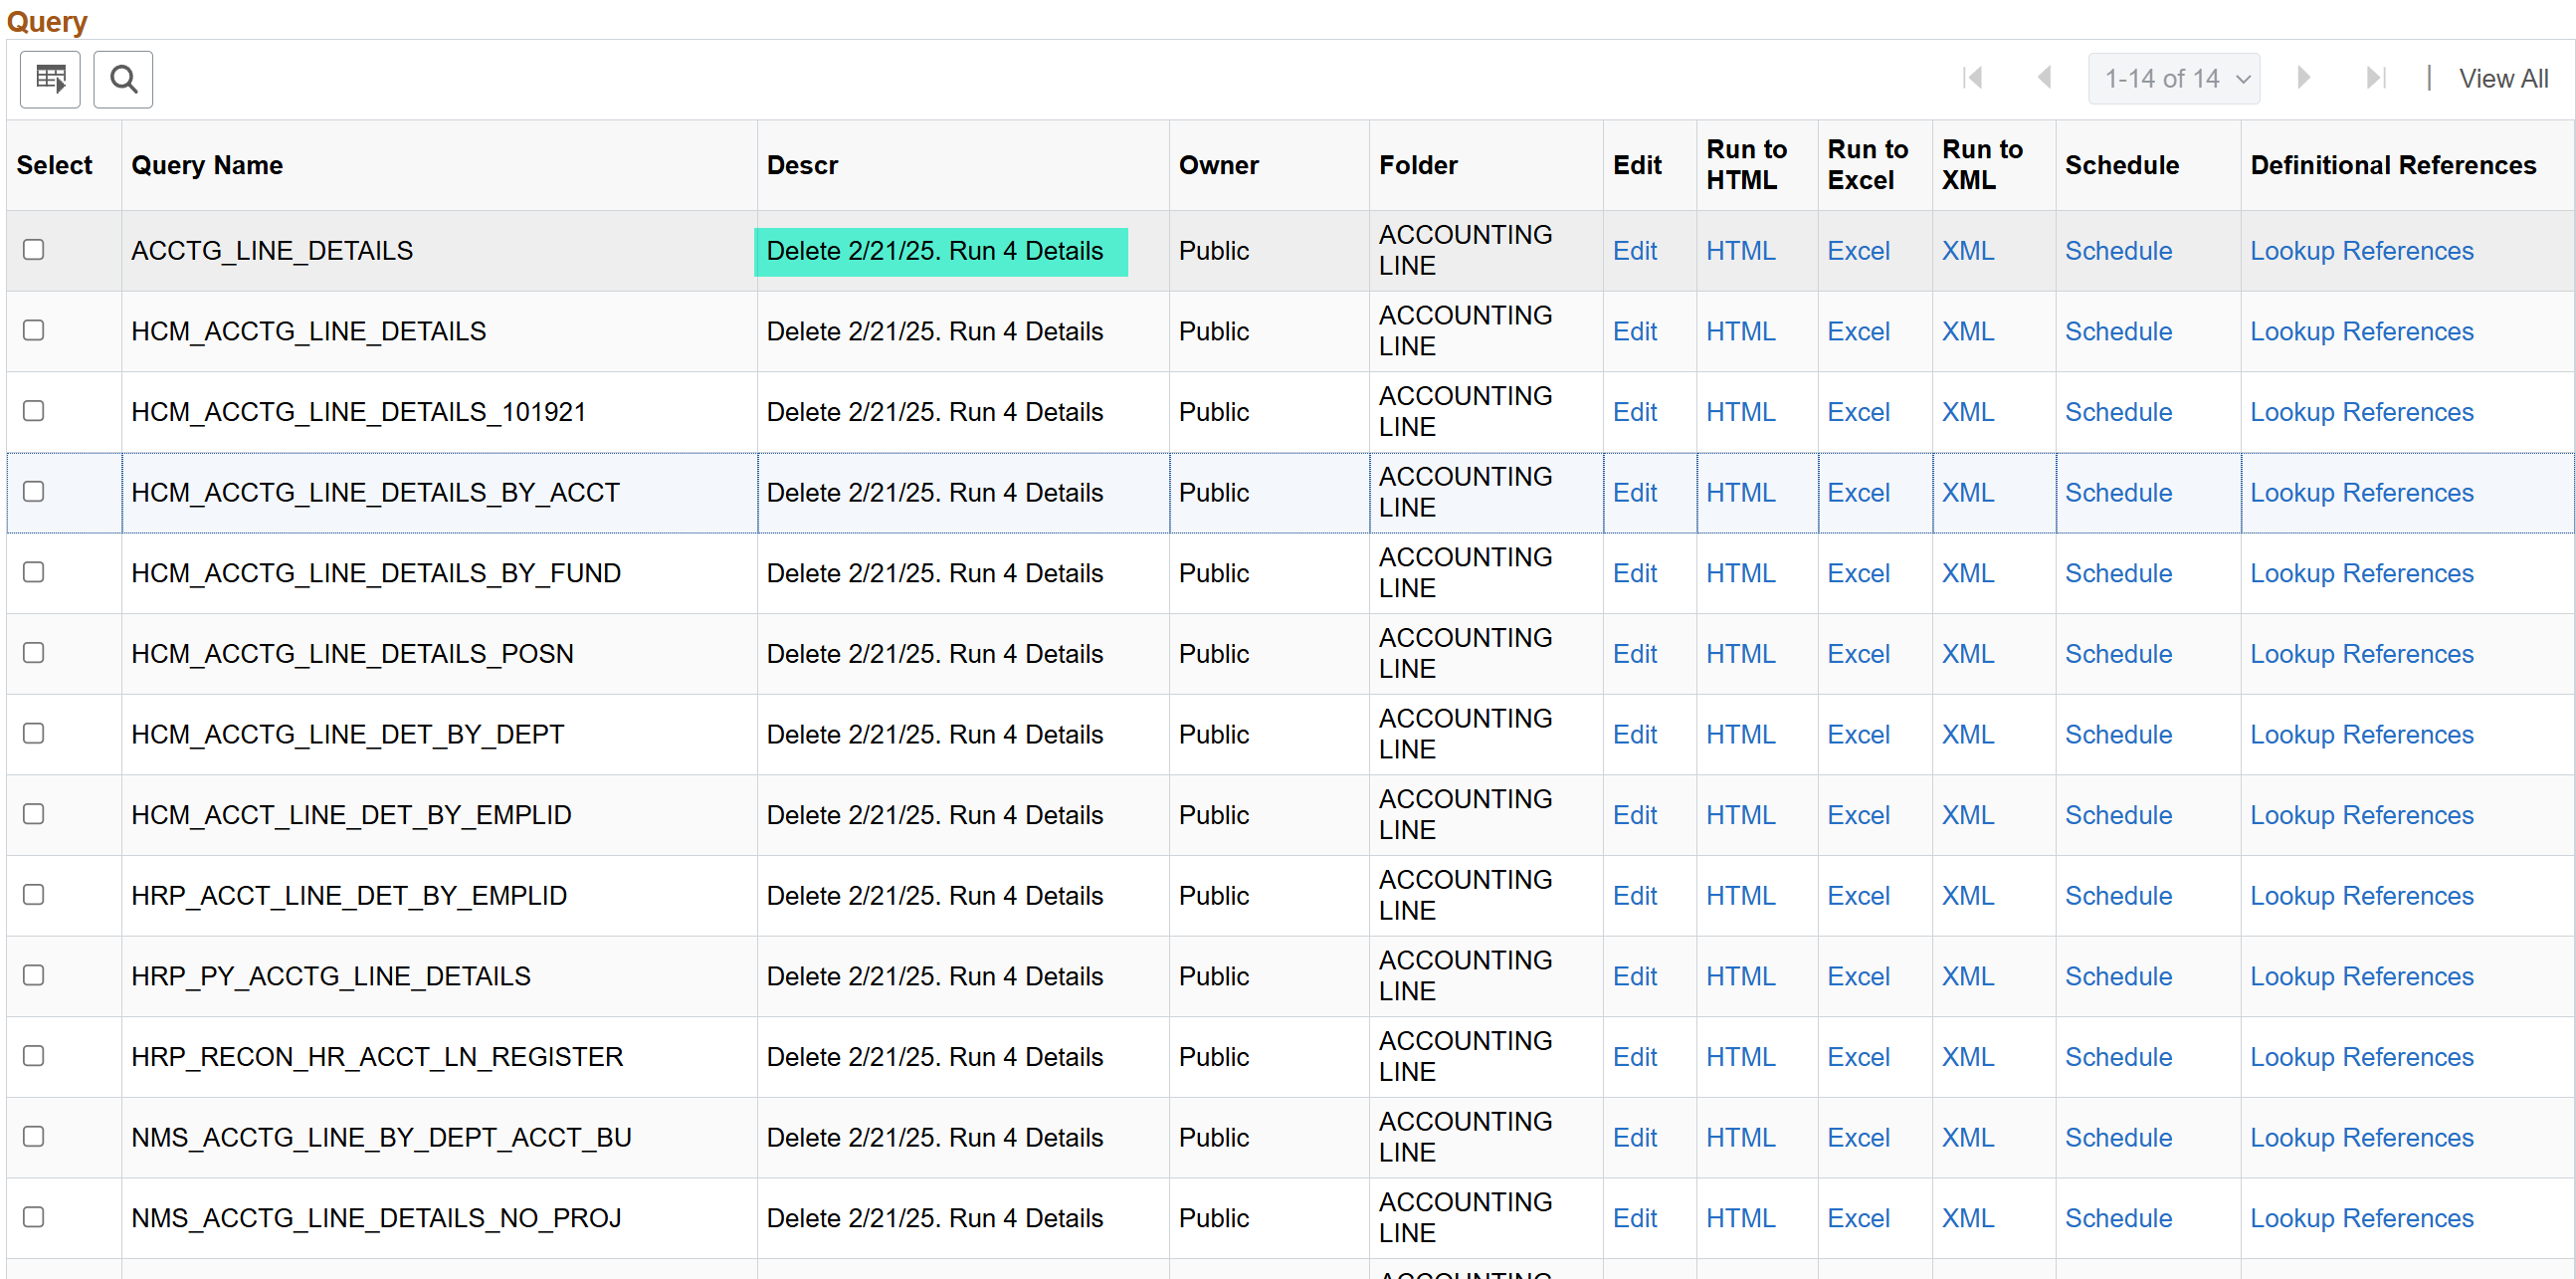The image size is (2576, 1279).
Task: Click the previous page arrow
Action: [x=2044, y=78]
